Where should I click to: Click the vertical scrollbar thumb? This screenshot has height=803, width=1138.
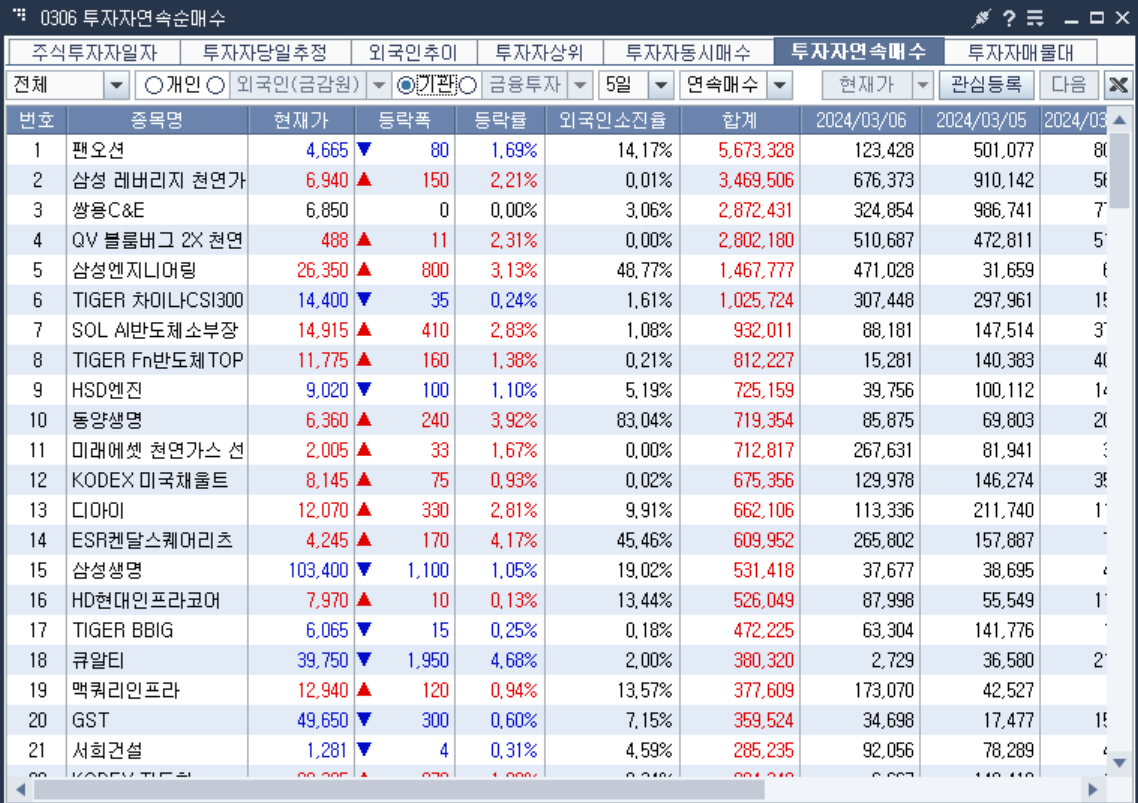1119,170
